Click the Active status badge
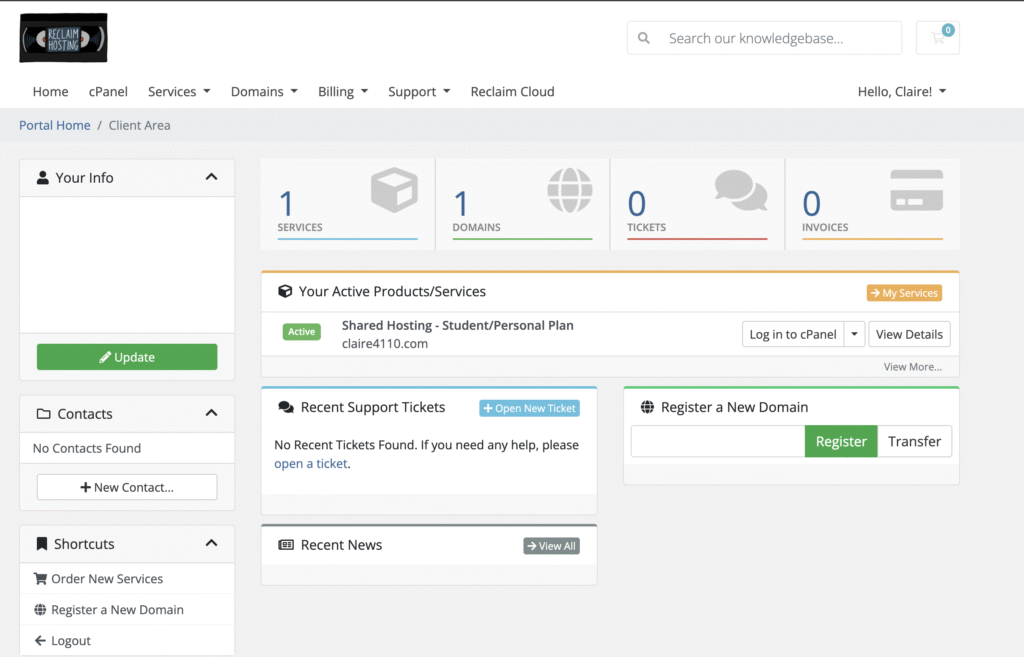Image resolution: width=1024 pixels, height=657 pixels. tap(302, 332)
